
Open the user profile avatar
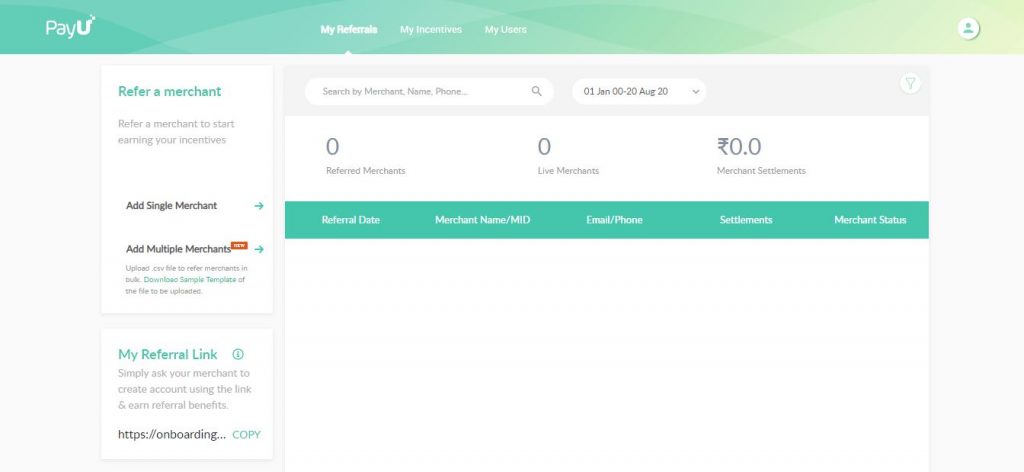(x=968, y=28)
